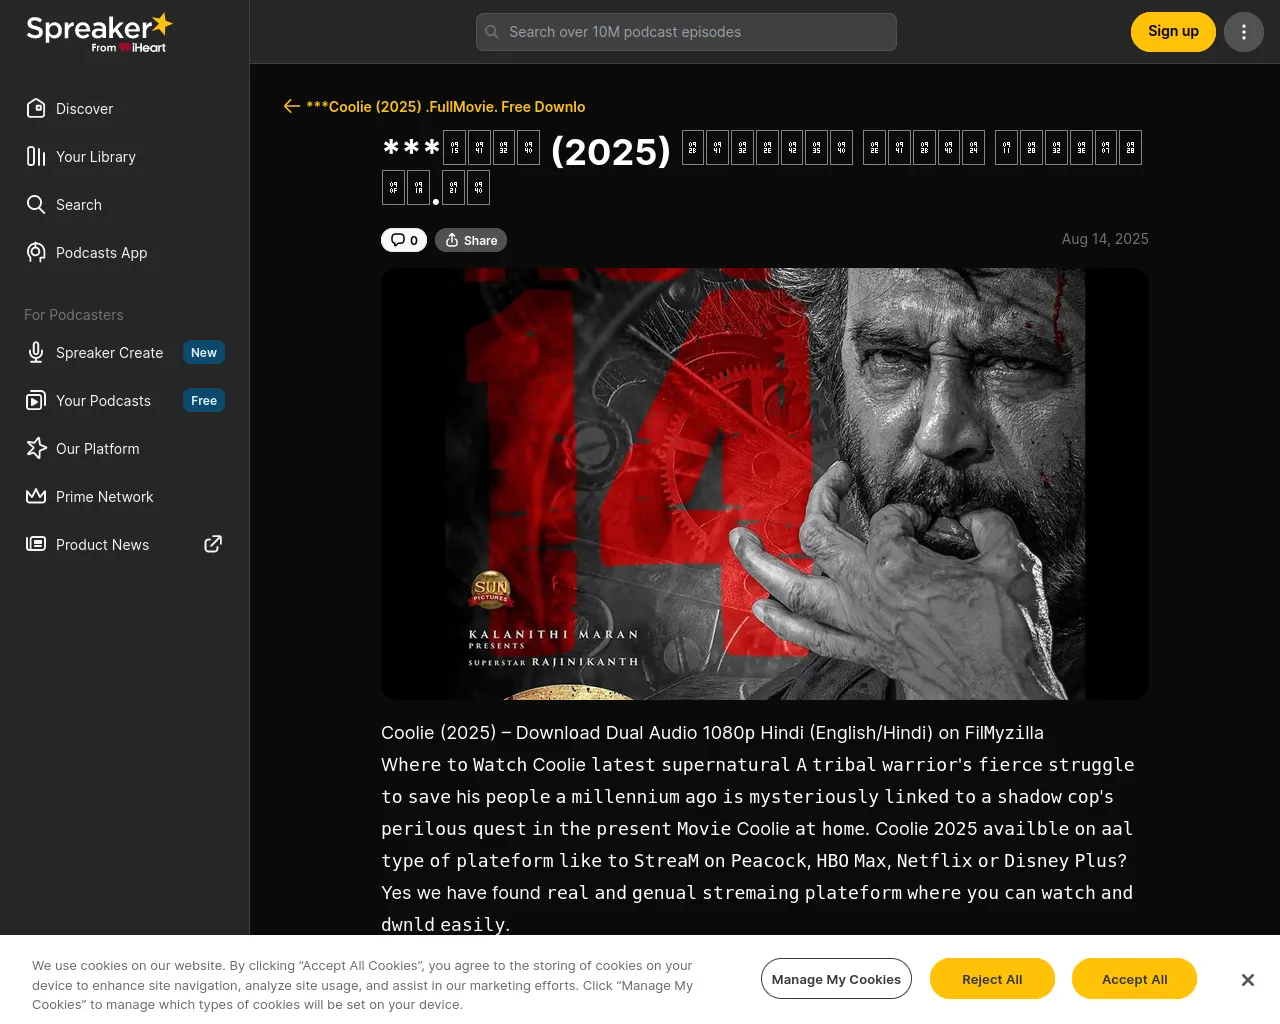Dismiss the cookie banner with X
Screen dimensions: 1280x1024
(x=1248, y=980)
